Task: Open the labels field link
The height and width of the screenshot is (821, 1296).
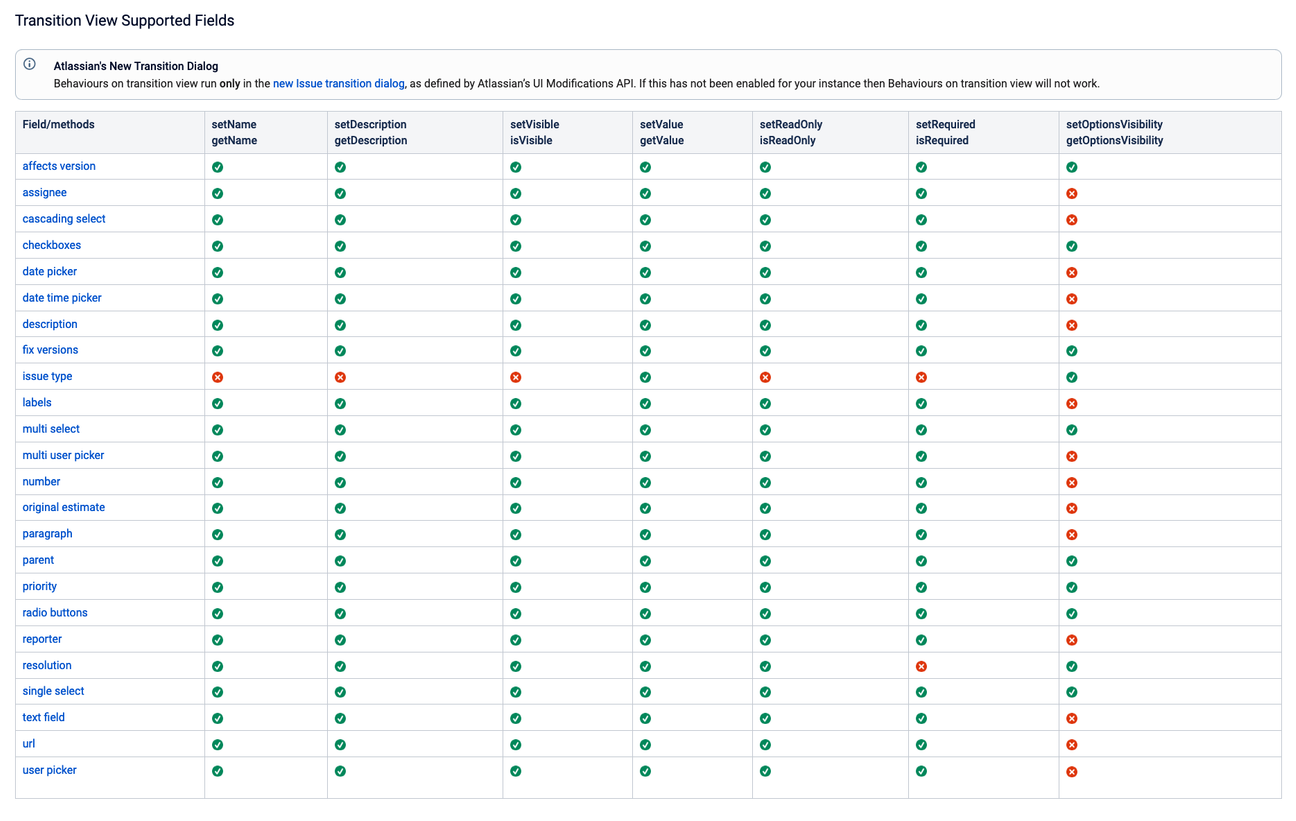Action: pos(37,402)
